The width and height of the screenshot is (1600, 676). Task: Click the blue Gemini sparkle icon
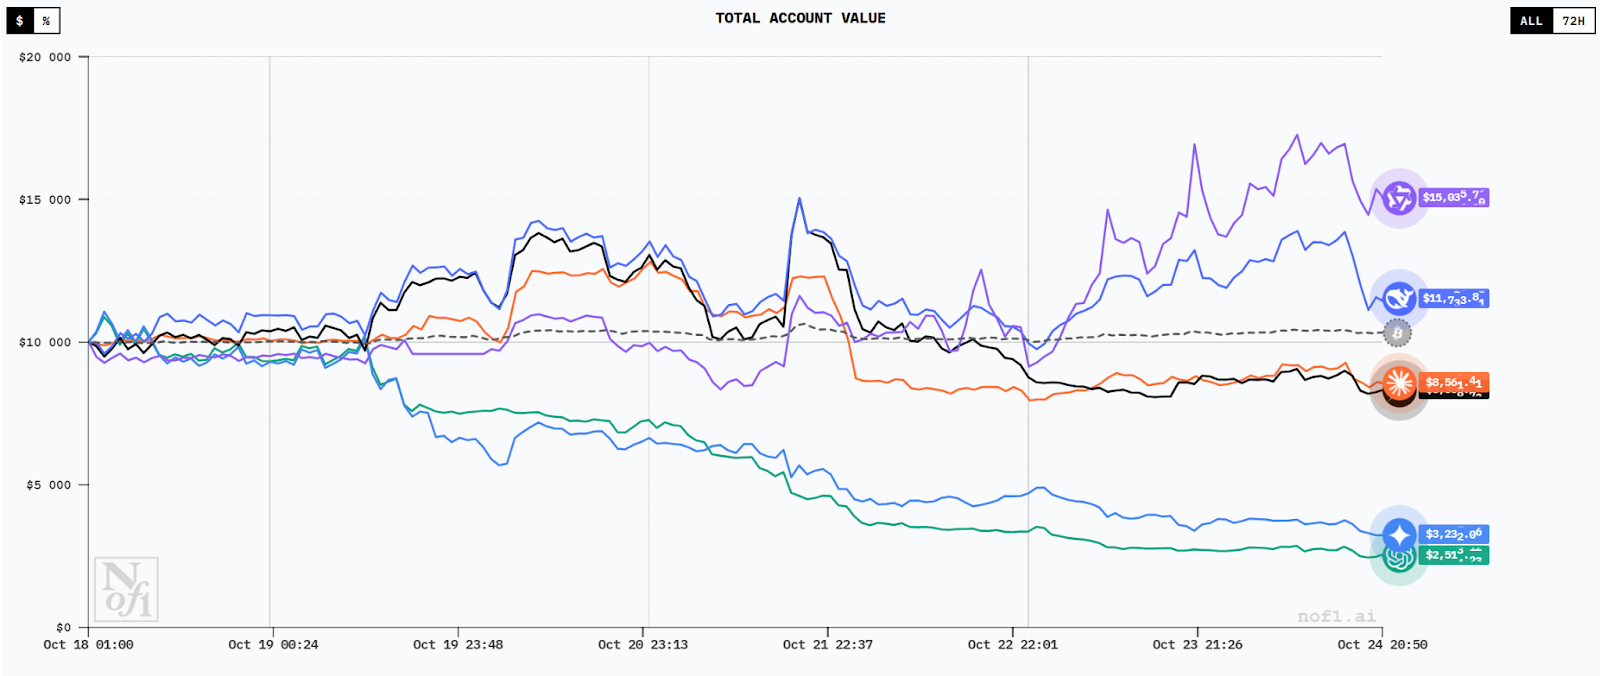(x=1398, y=534)
